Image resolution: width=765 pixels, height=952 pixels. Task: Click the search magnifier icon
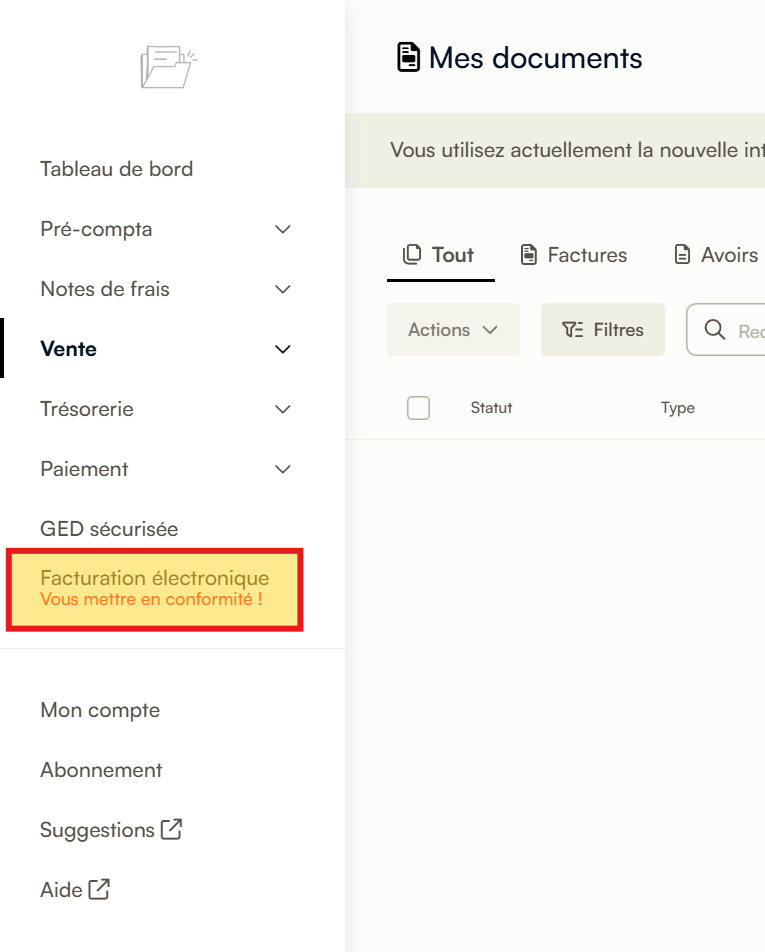[x=715, y=330]
